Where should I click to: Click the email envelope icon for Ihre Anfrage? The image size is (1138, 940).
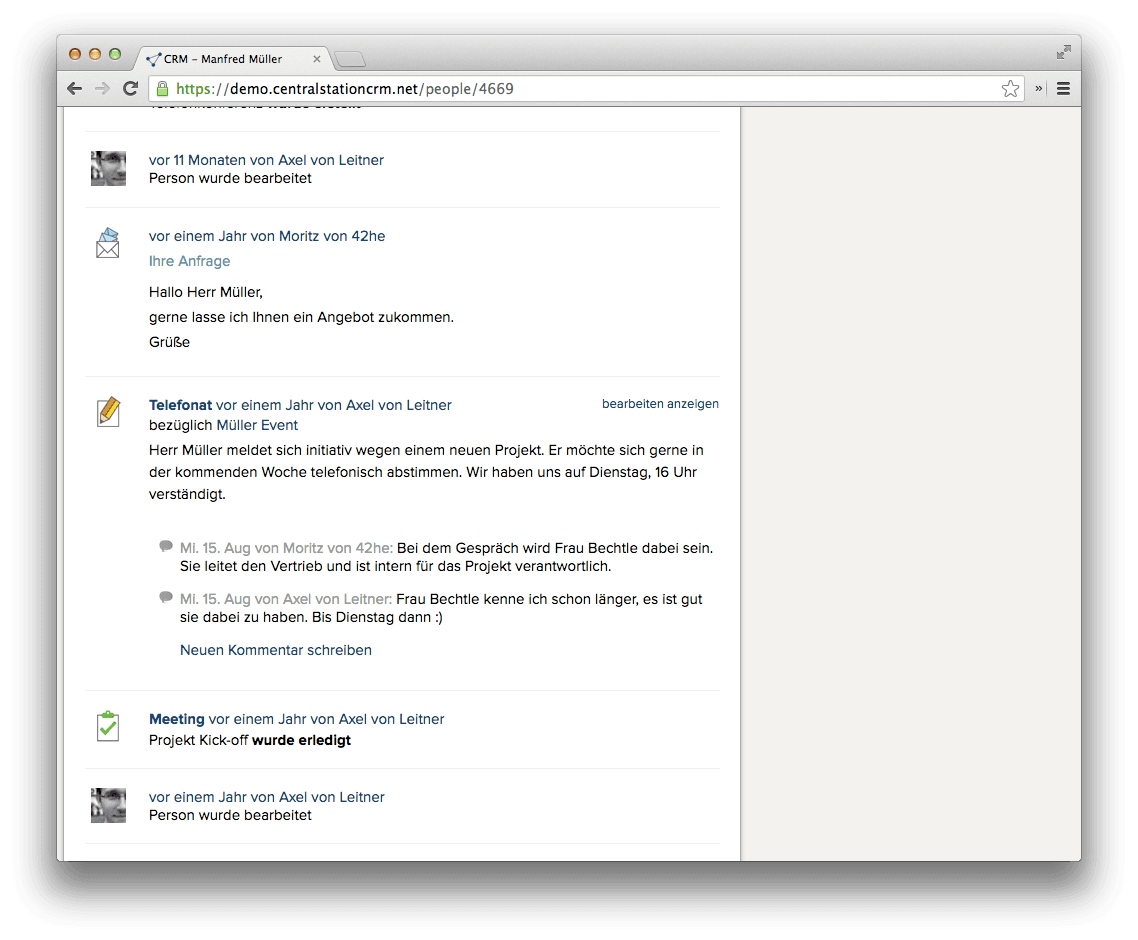tap(107, 243)
